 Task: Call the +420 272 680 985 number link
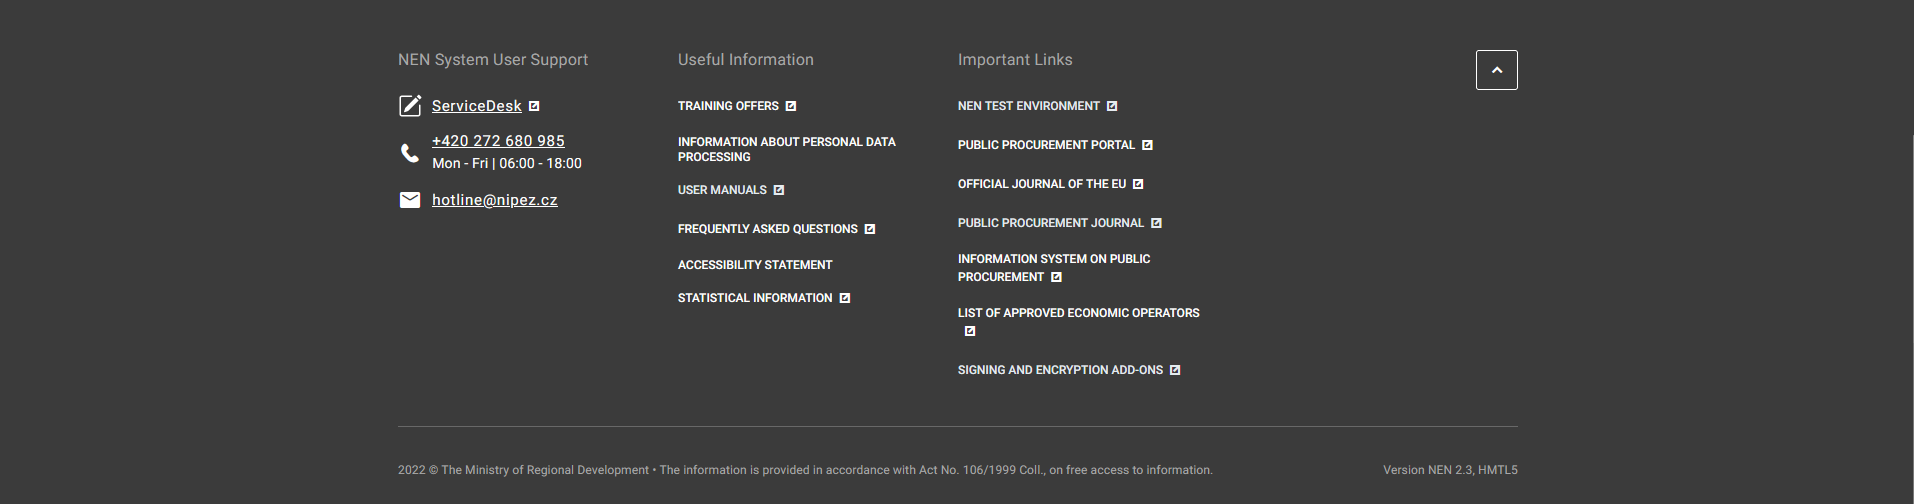pos(498,141)
